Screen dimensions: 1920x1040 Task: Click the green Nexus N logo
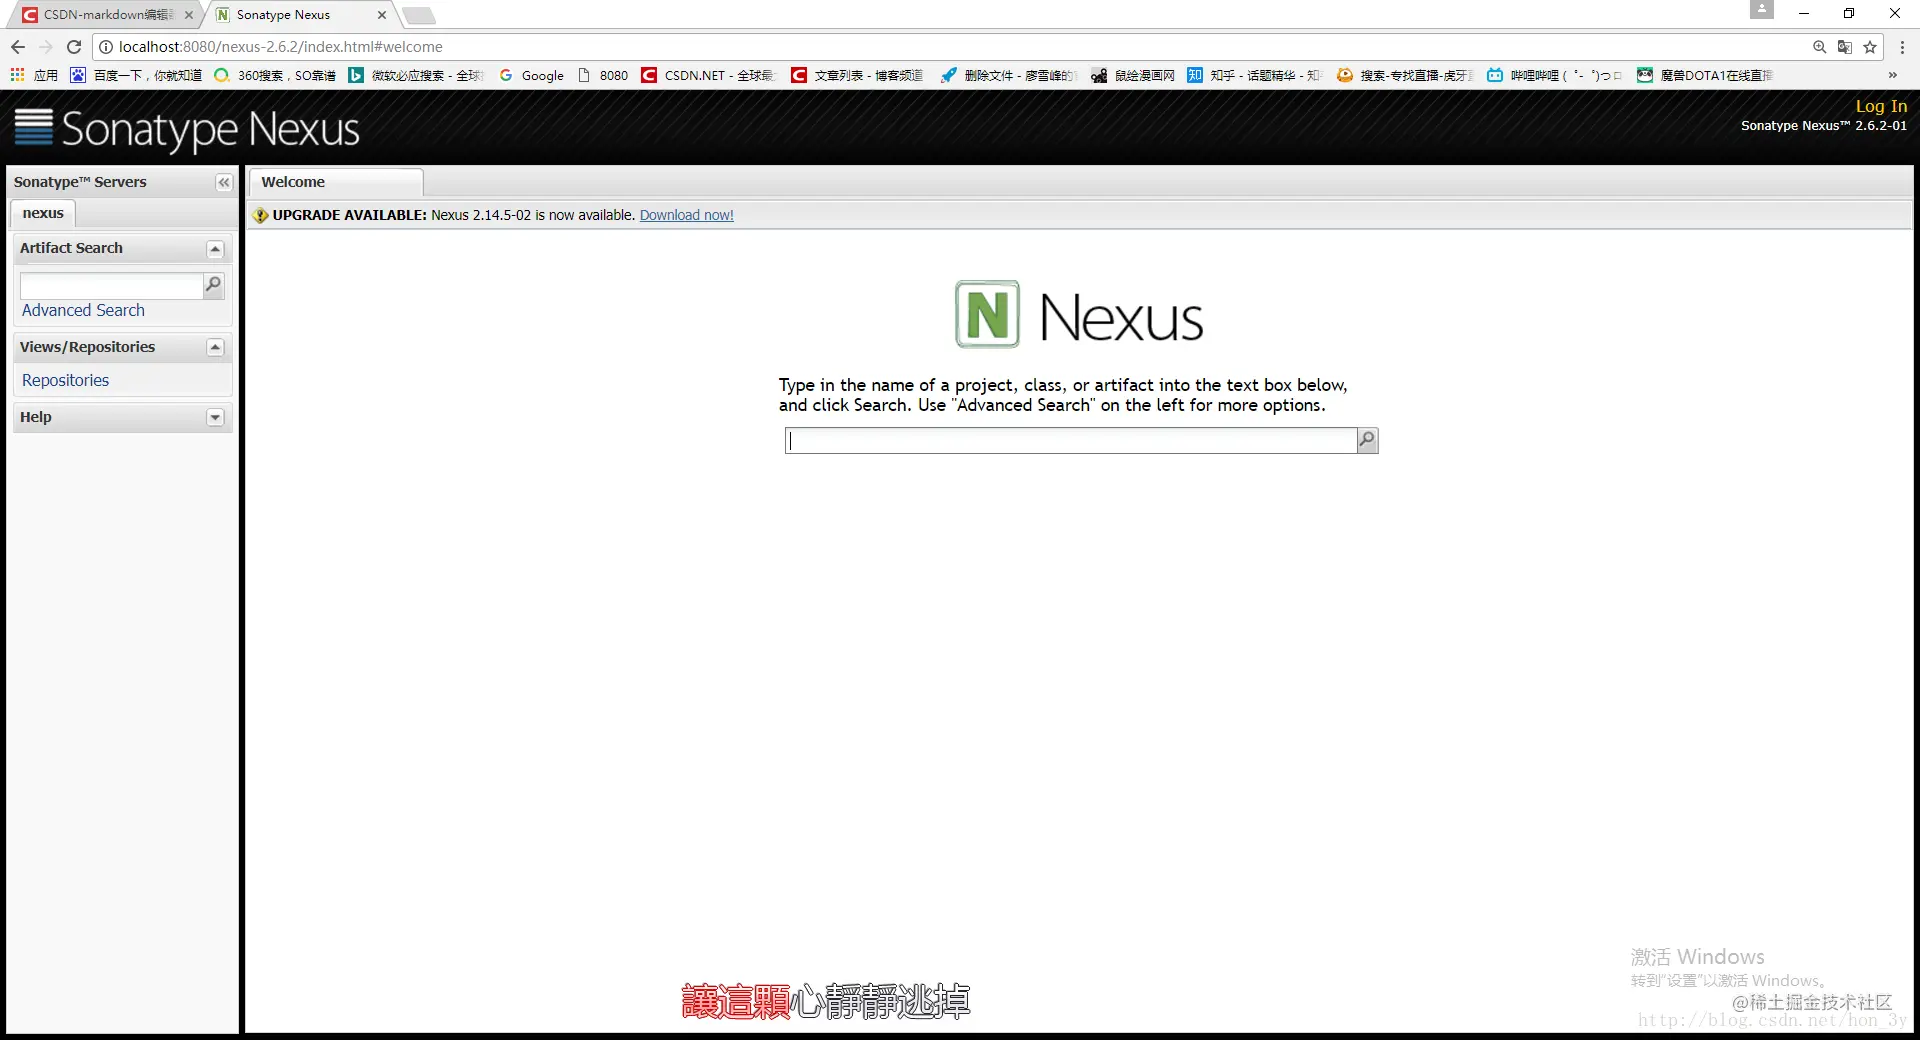(987, 314)
